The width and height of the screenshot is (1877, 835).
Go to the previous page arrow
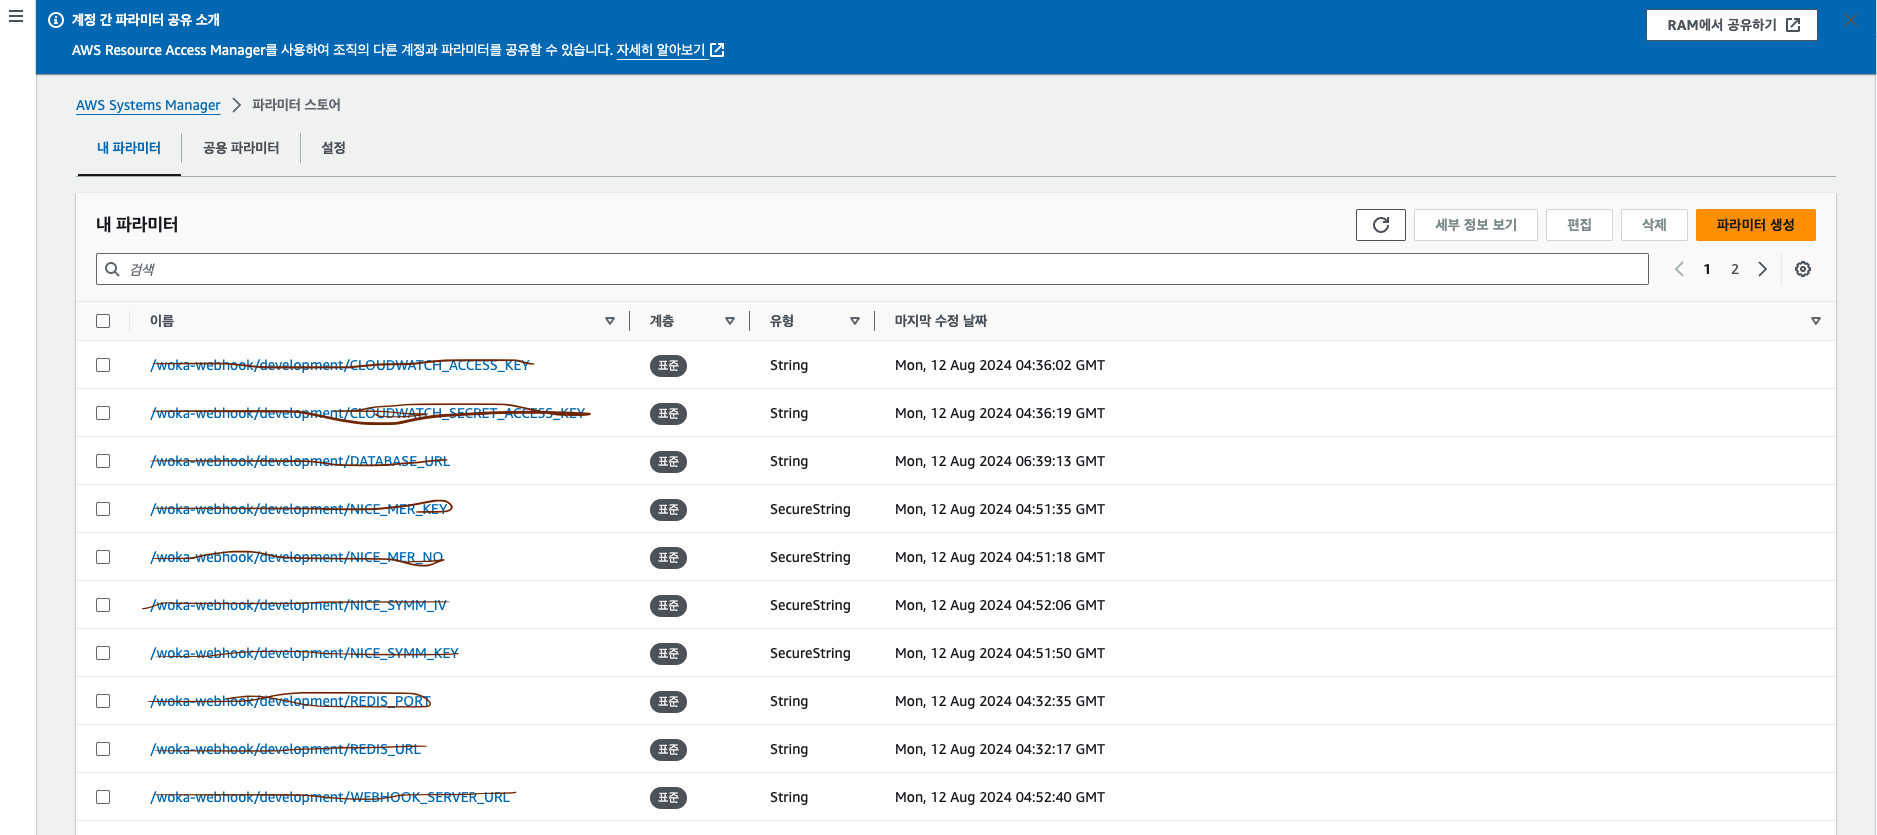1679,269
